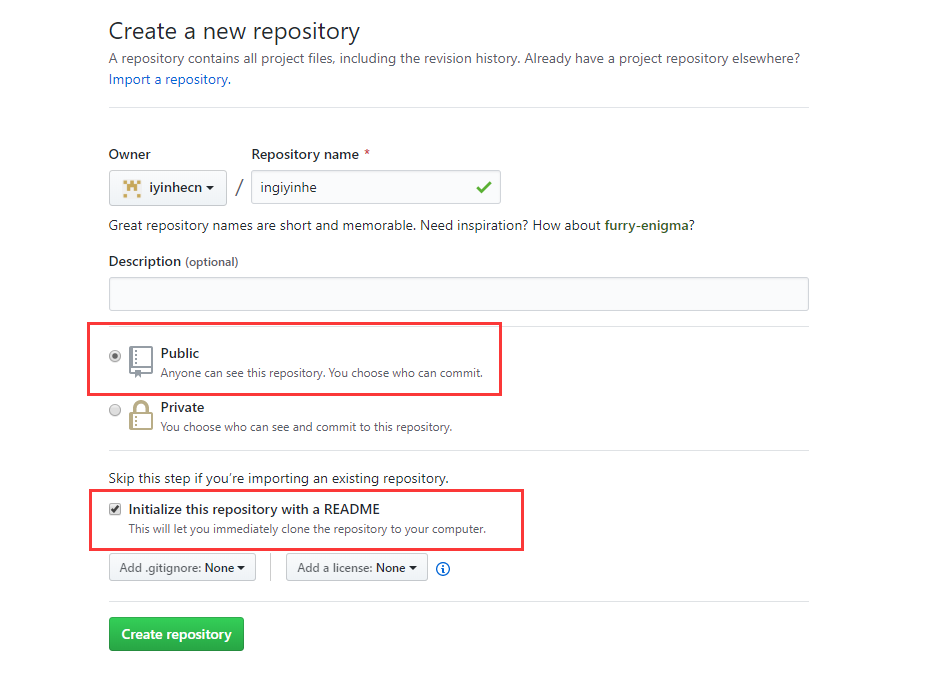Image resolution: width=936 pixels, height=678 pixels.
Task: Focus the Repository name text field
Action: coord(360,187)
